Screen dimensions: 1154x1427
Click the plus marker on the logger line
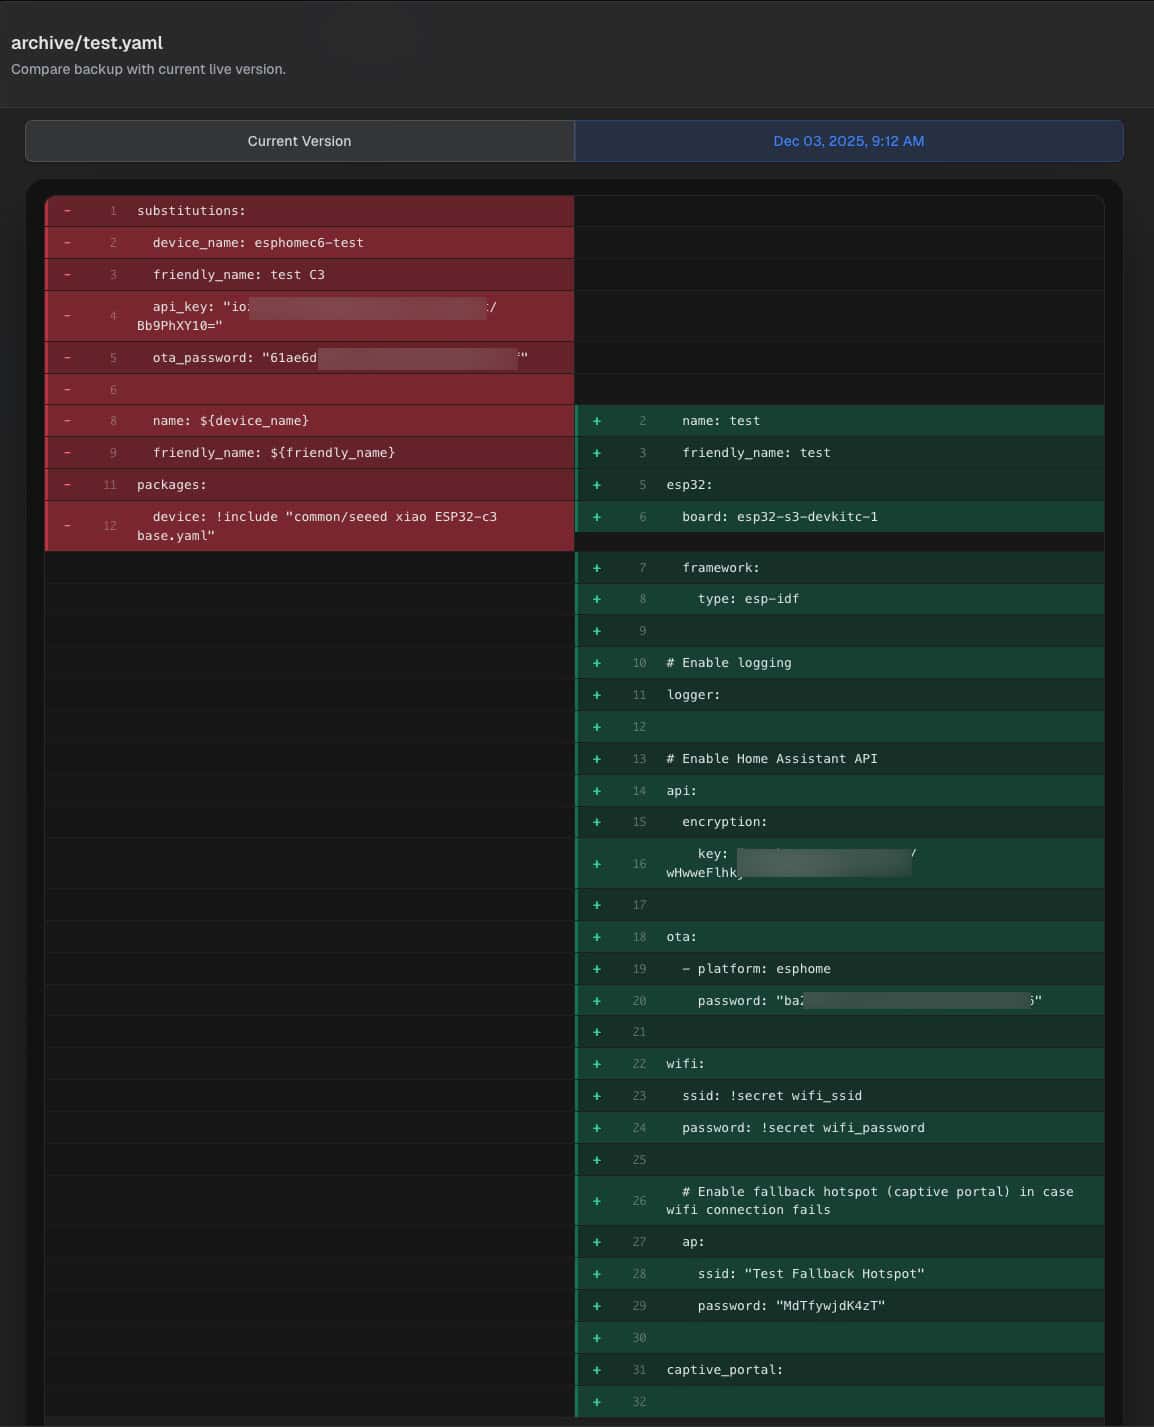[597, 695]
